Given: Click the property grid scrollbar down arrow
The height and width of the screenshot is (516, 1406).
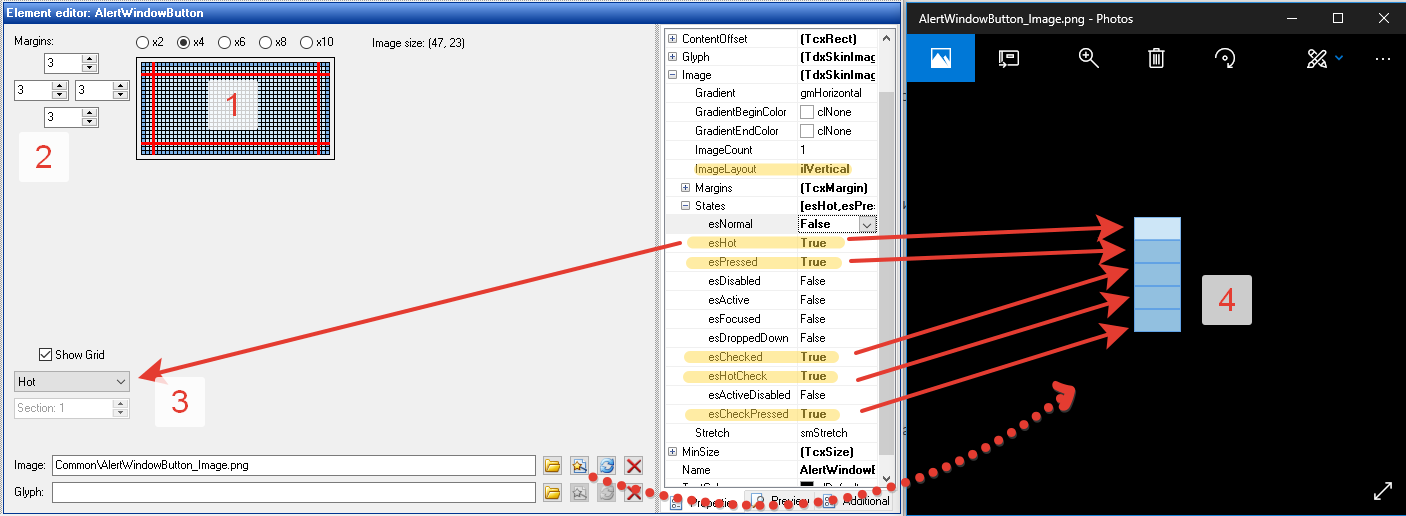Looking at the screenshot, I should tap(886, 479).
